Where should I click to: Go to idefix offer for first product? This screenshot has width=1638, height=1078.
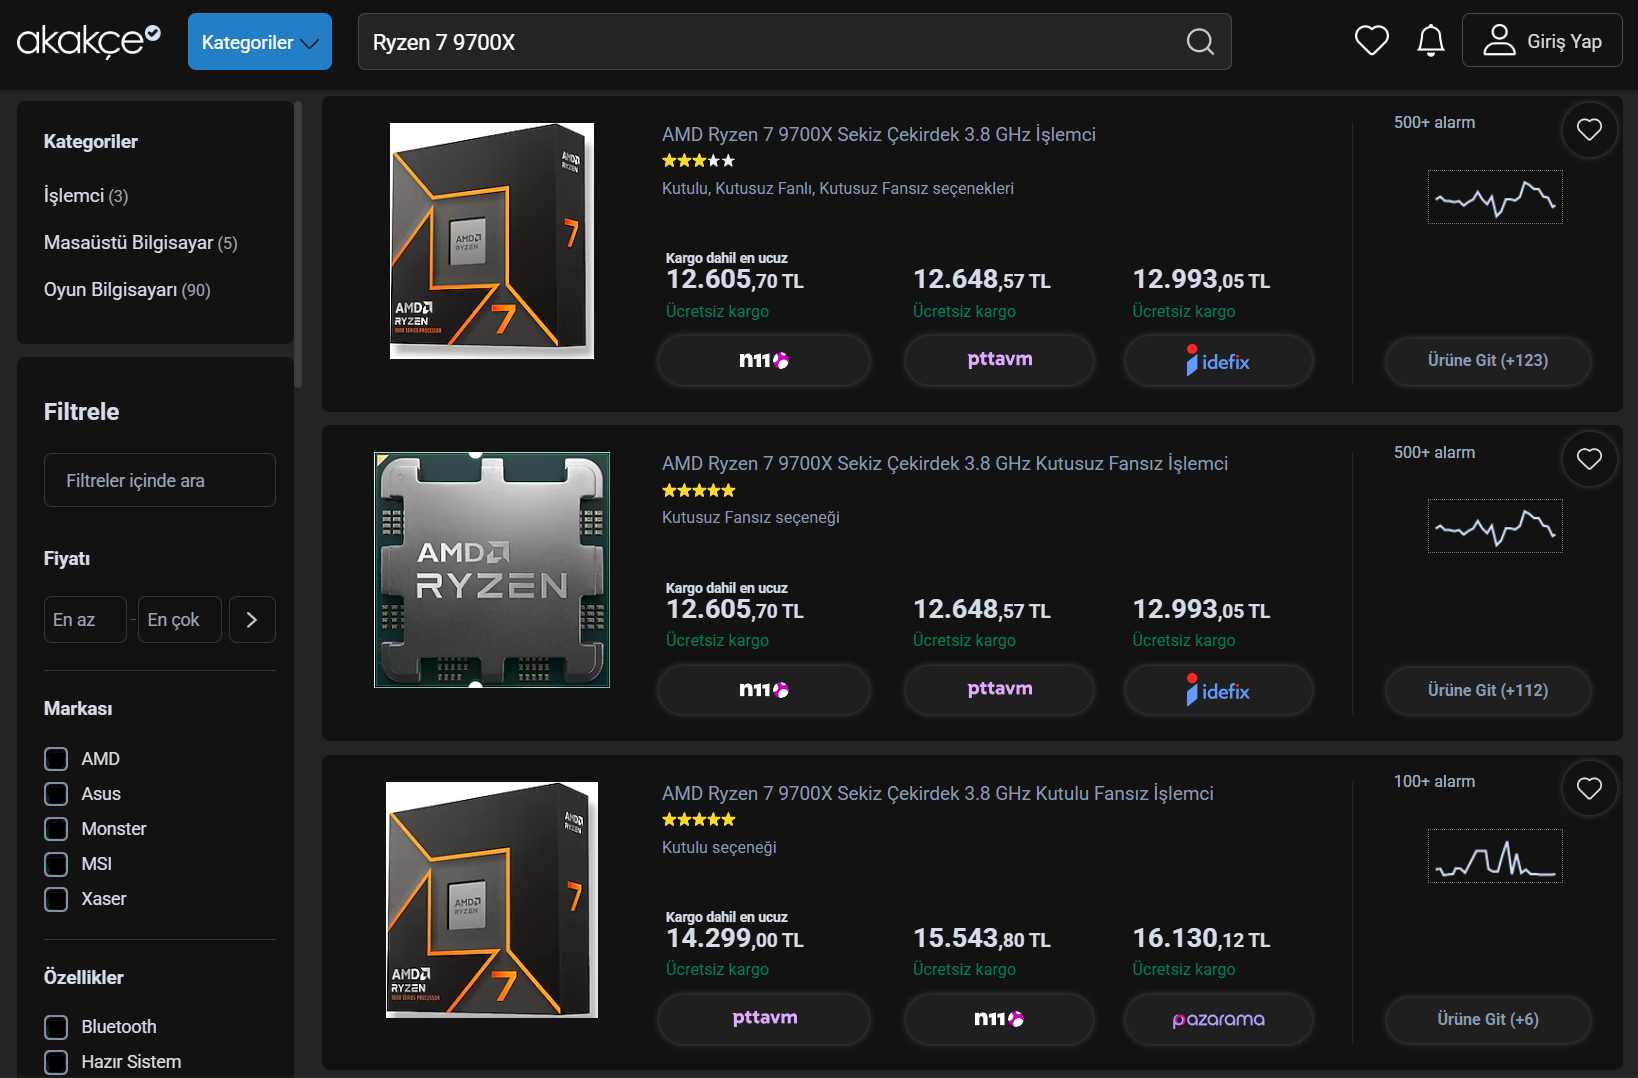point(1218,360)
